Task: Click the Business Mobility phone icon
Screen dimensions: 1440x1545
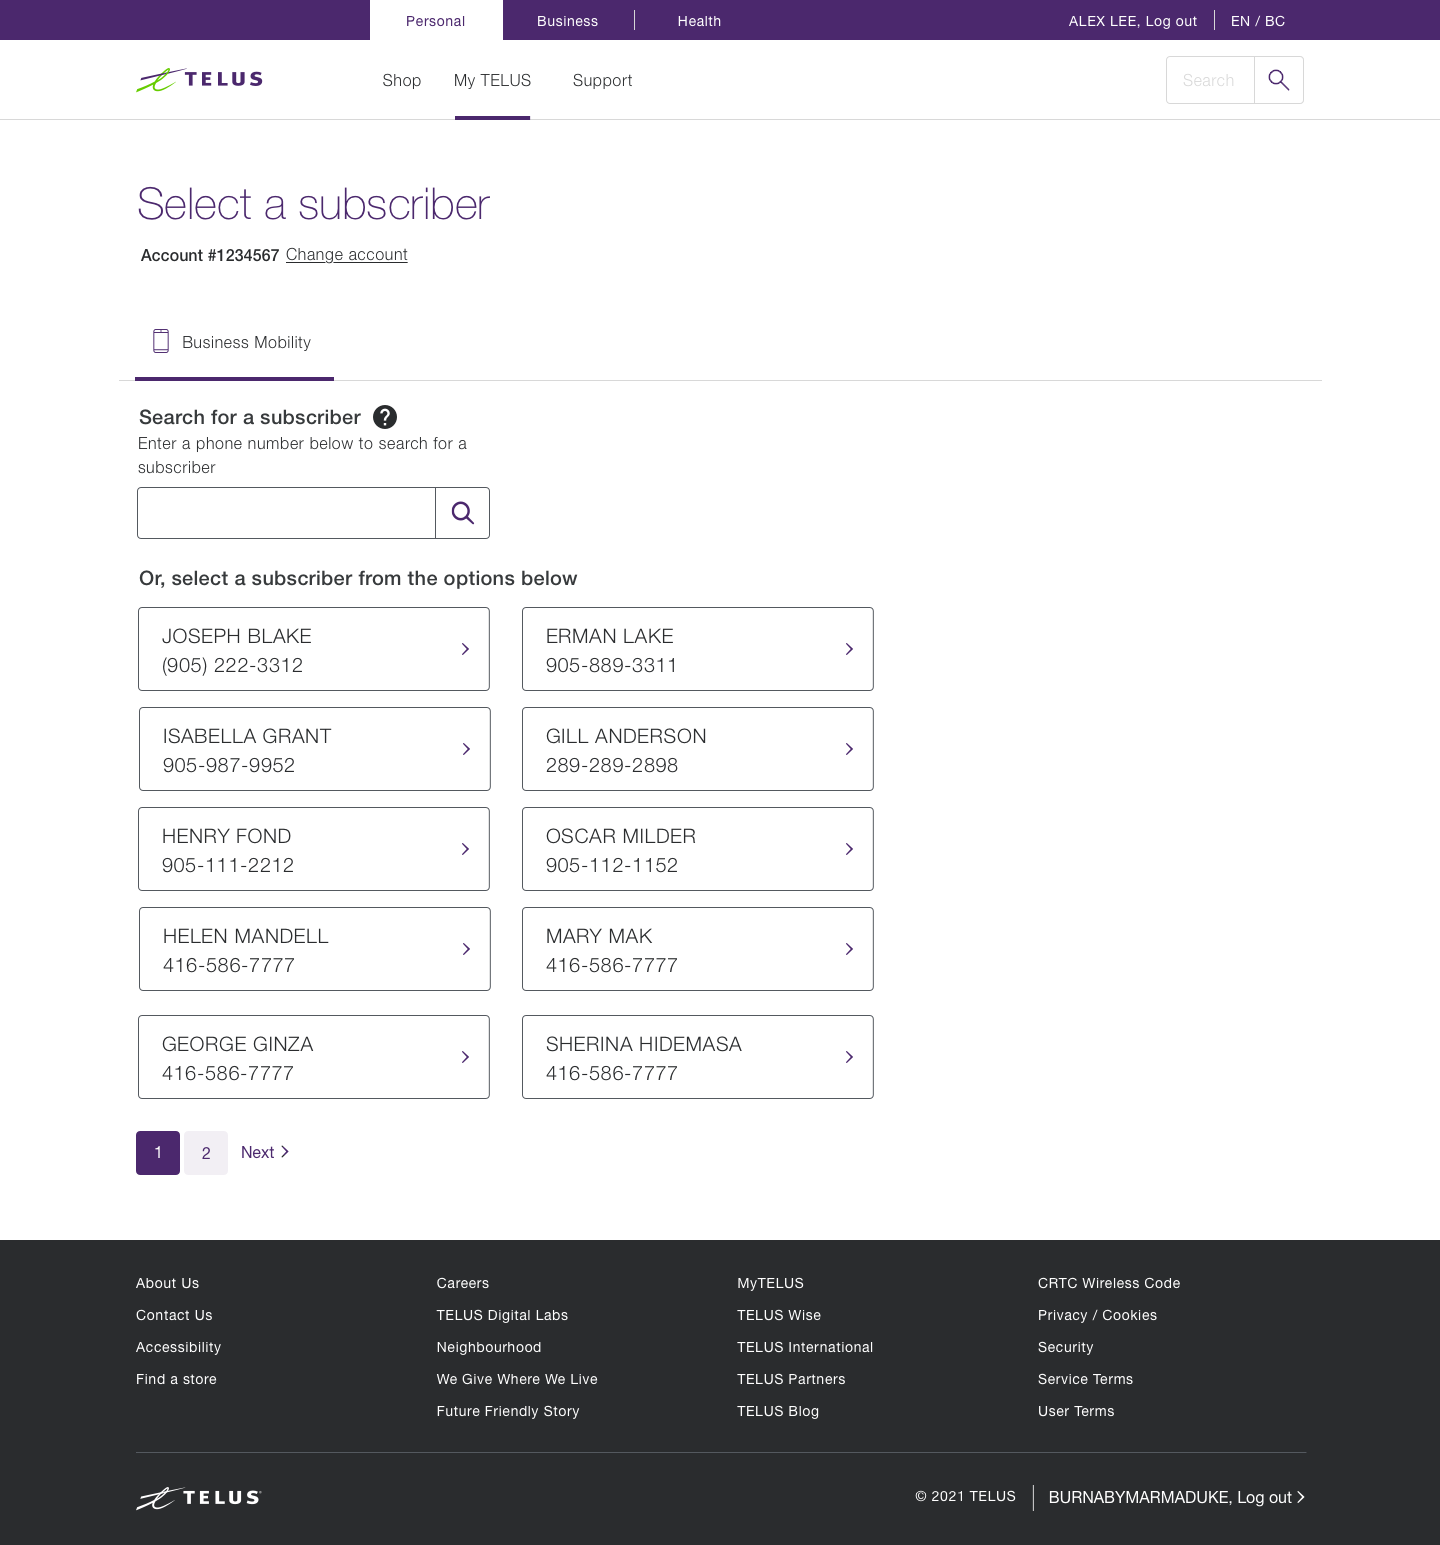Action: 161,341
